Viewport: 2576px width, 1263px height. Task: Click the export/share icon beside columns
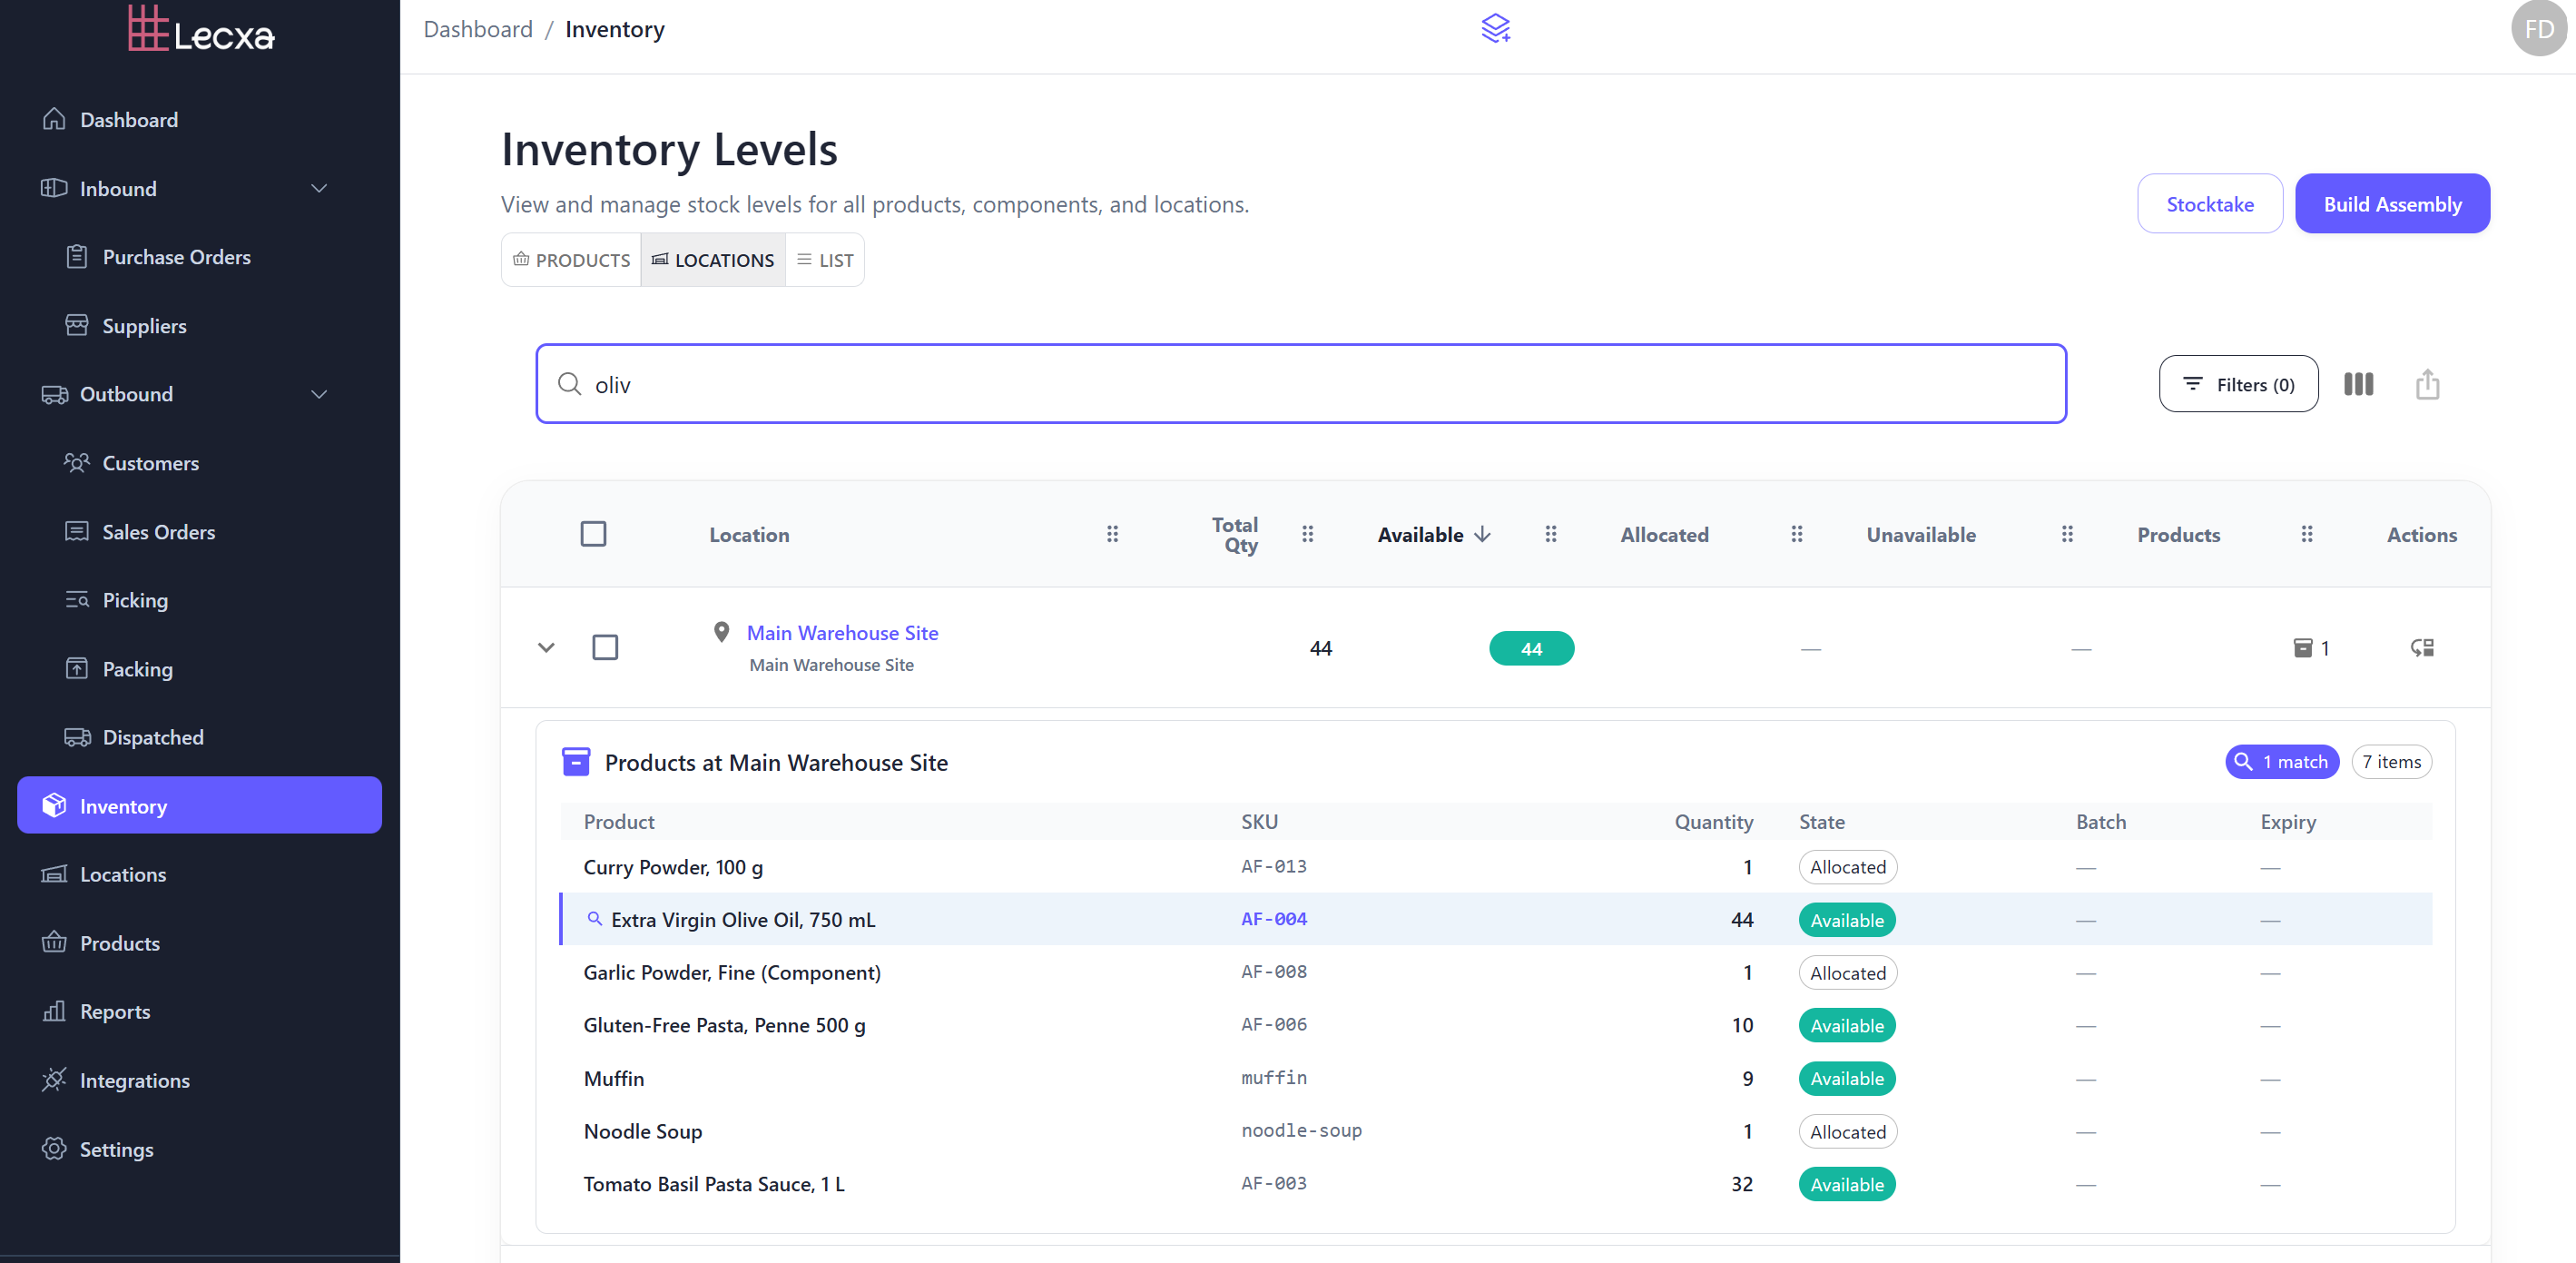tap(2426, 384)
